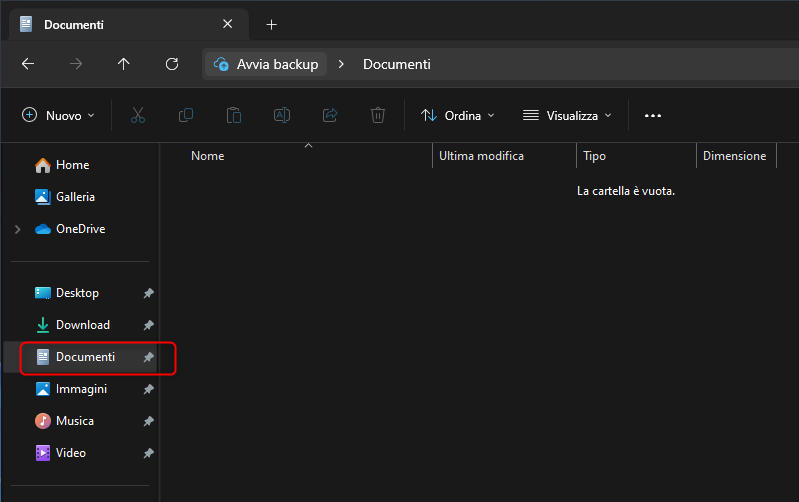This screenshot has height=502, width=799.
Task: Click the Delete trash can icon
Action: 378,116
